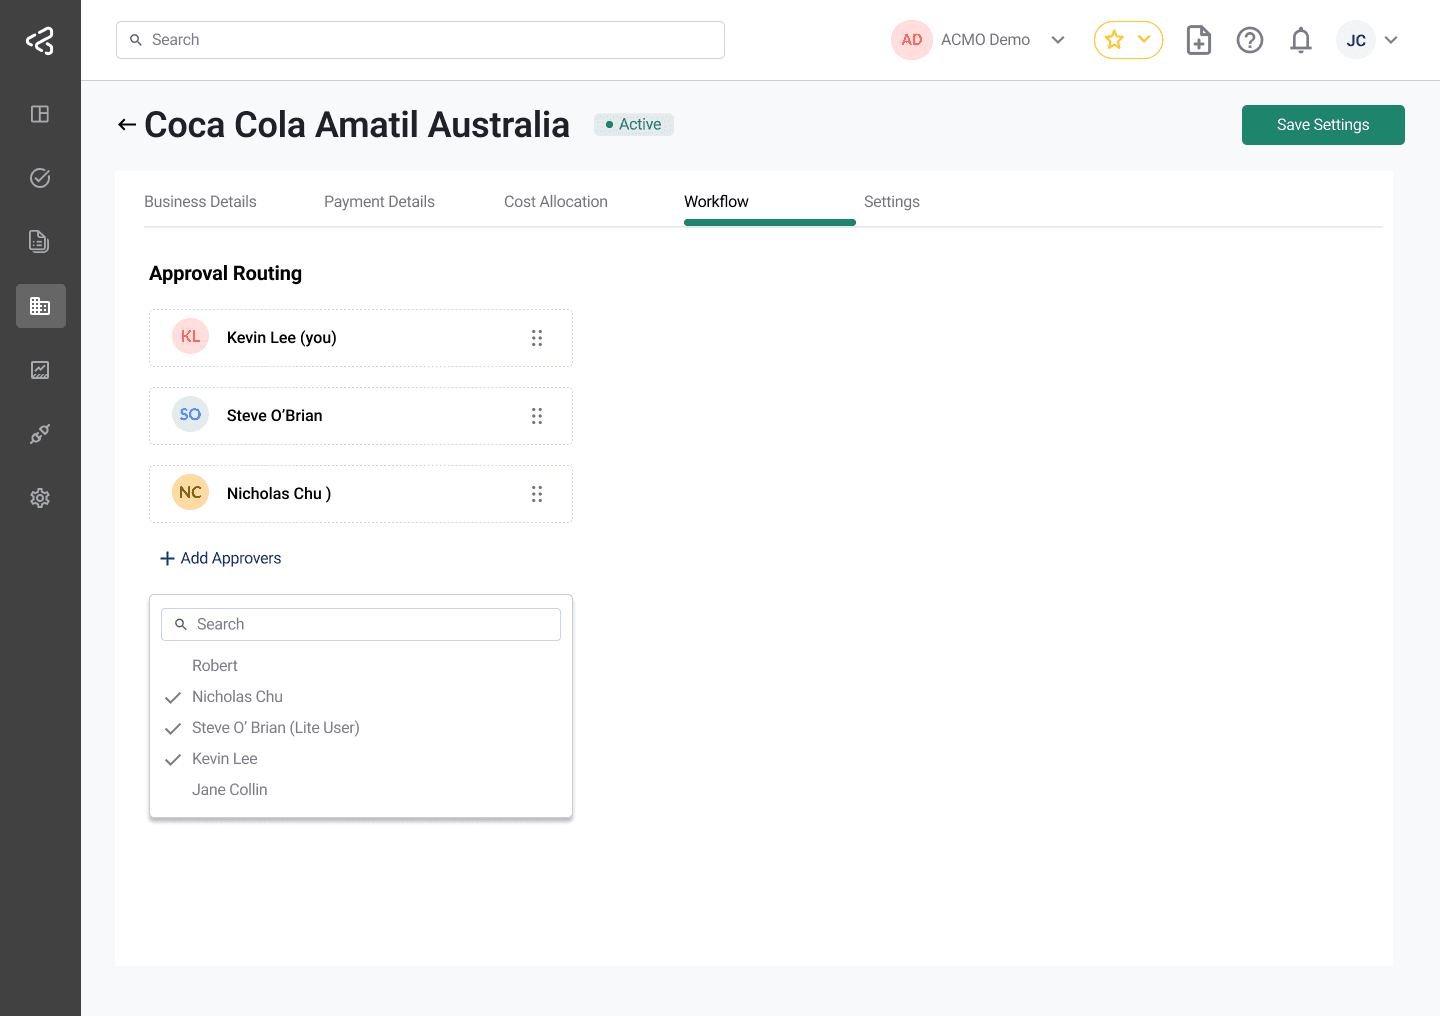Click the Nicholas Chu approver card
The image size is (1440, 1016).
[361, 494]
